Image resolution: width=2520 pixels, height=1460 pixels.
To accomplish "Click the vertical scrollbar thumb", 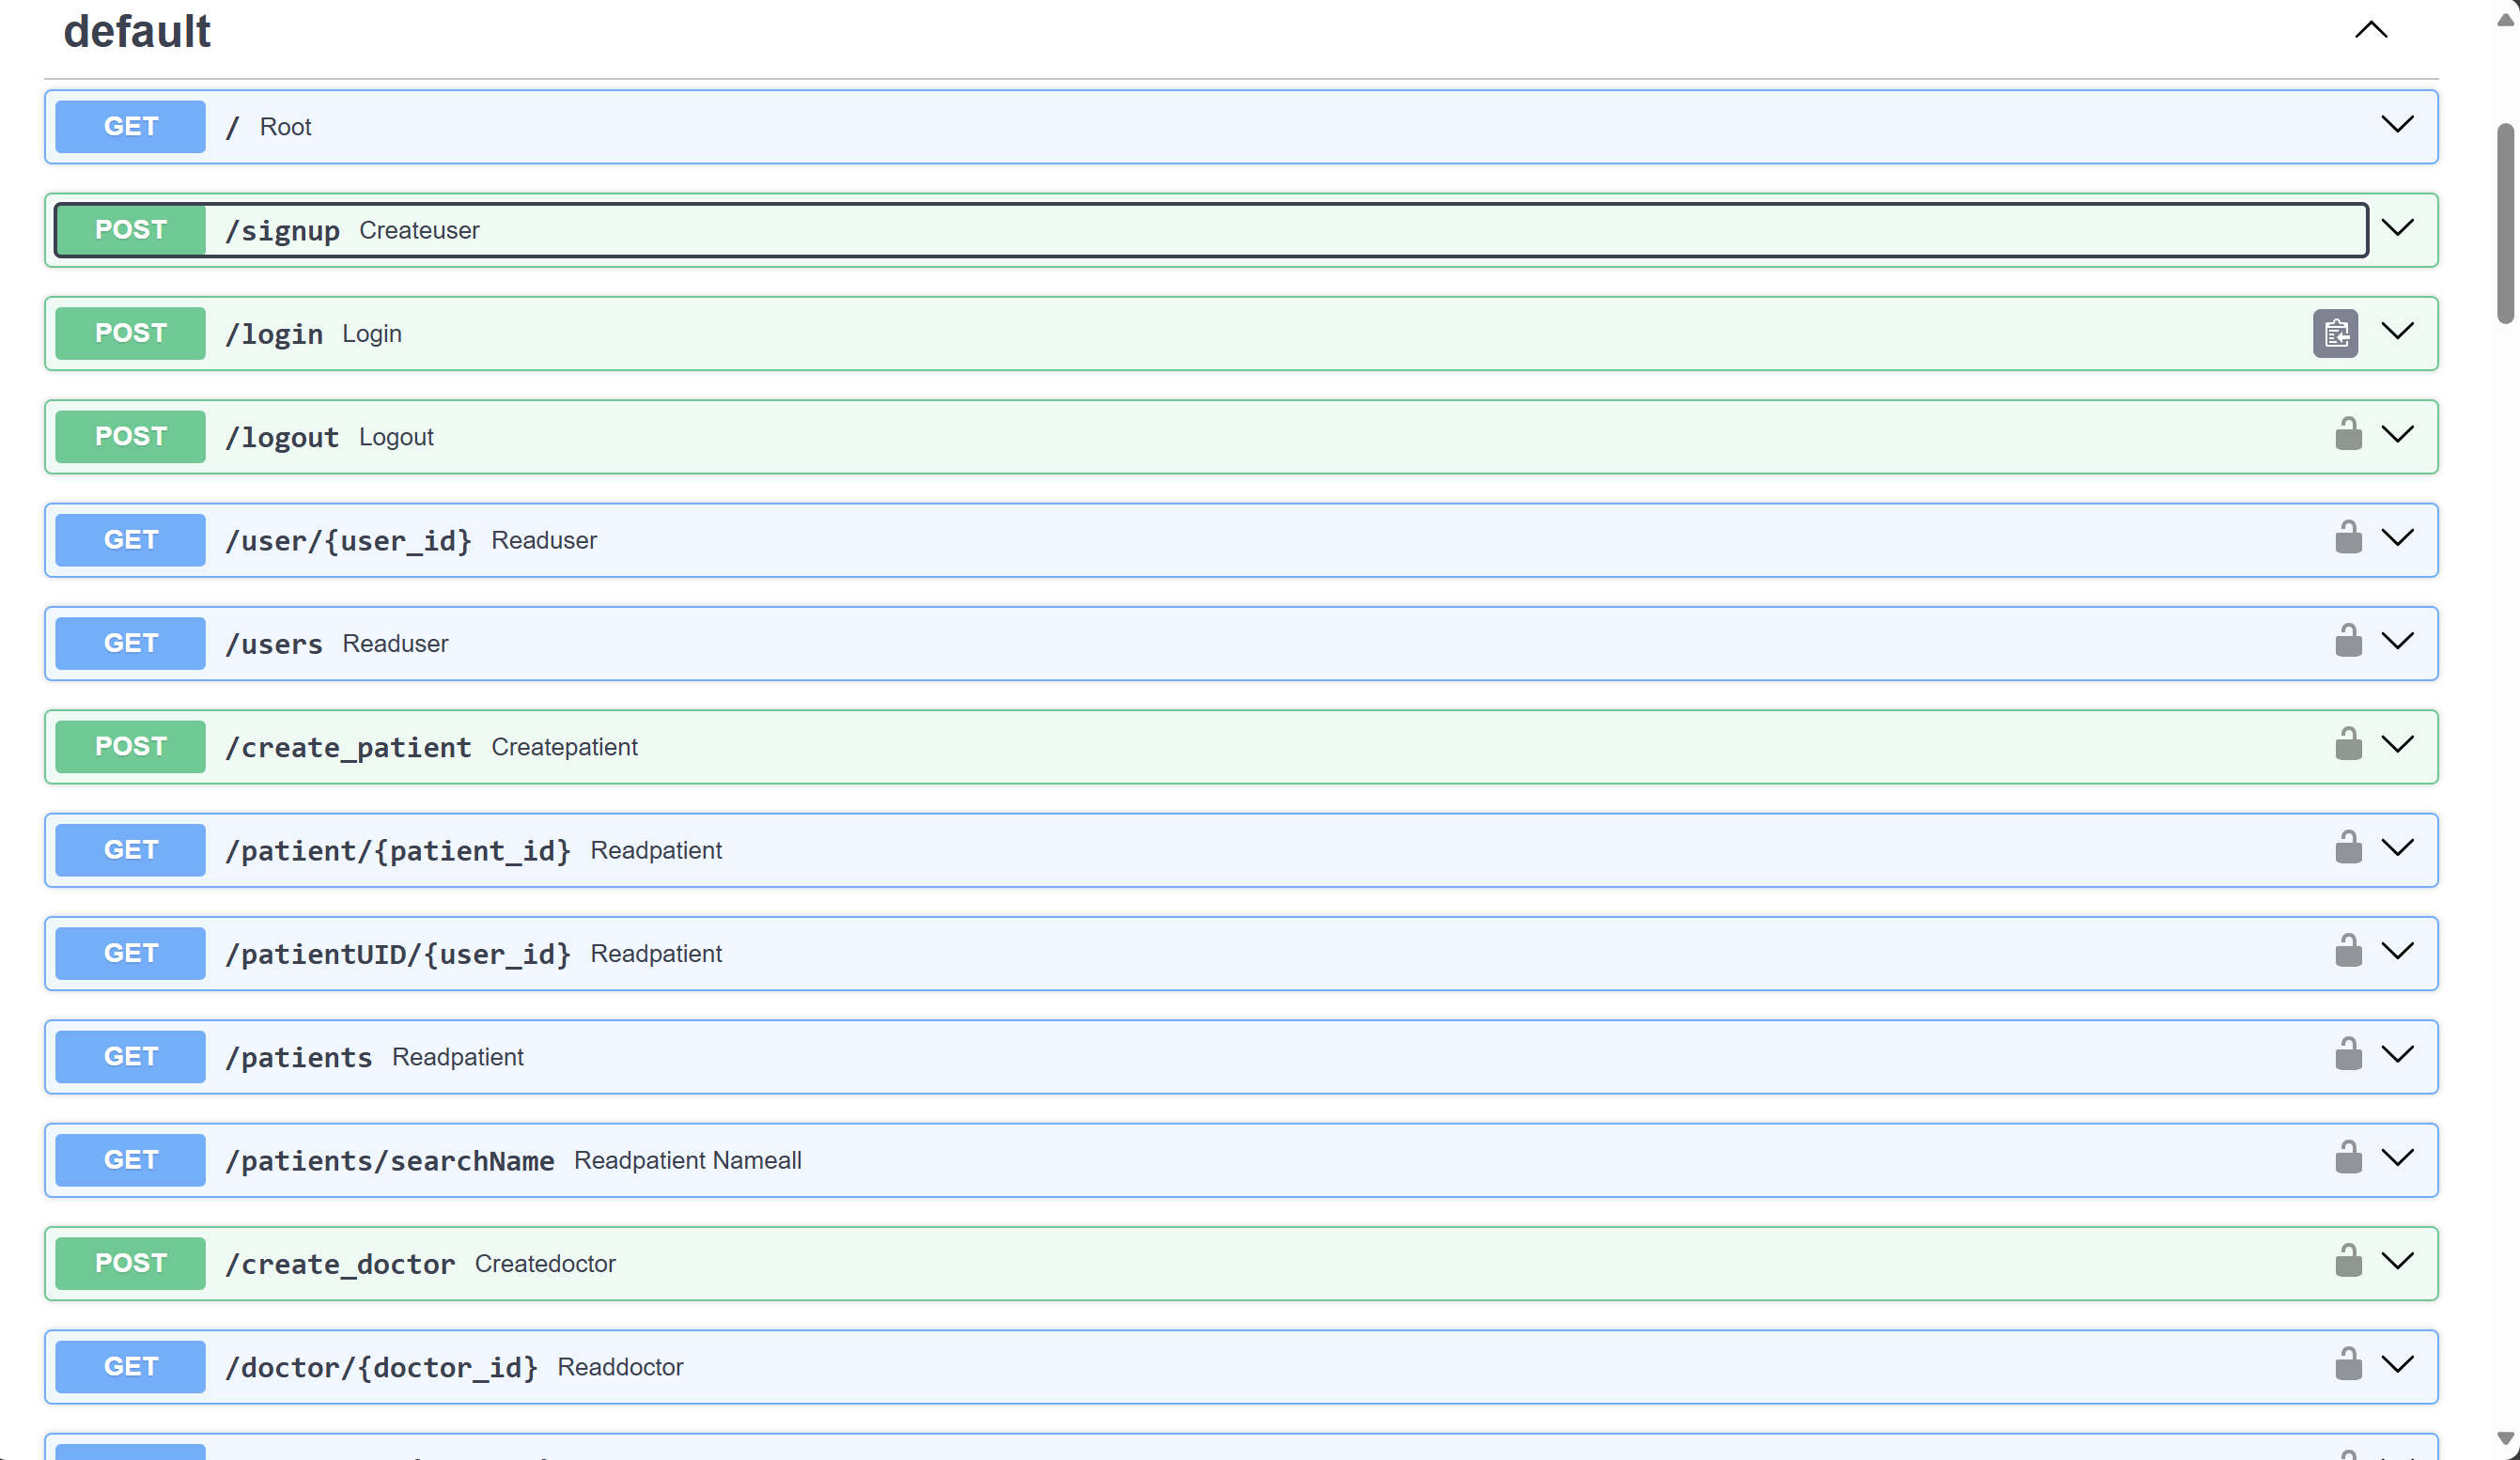I will tap(2505, 222).
